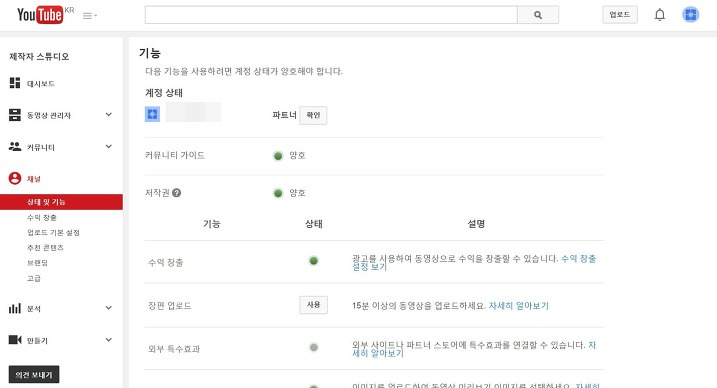Click the 확인 button next to 파트너
Screen dimensions: 717x388
coord(313,115)
